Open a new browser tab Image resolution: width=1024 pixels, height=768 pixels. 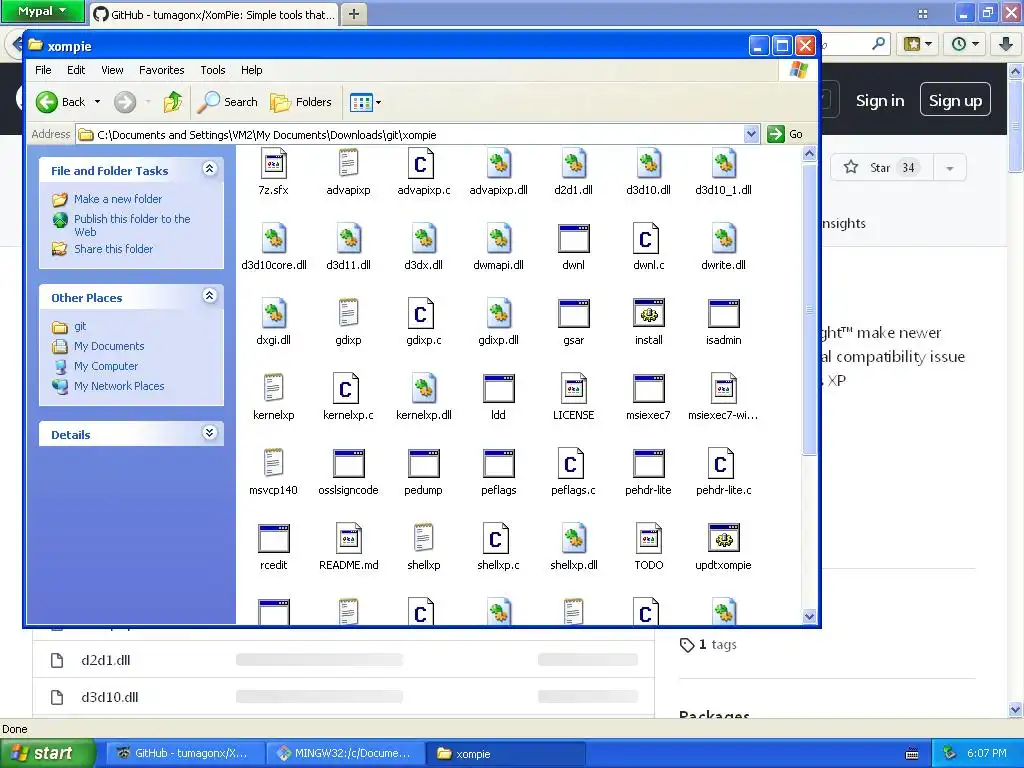(353, 13)
